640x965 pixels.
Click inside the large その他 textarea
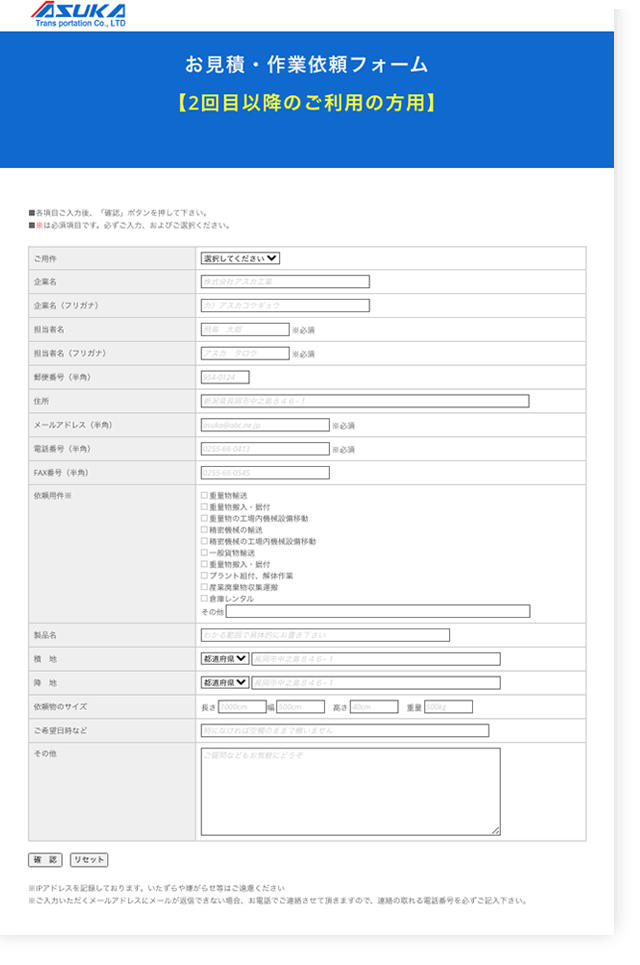click(351, 792)
